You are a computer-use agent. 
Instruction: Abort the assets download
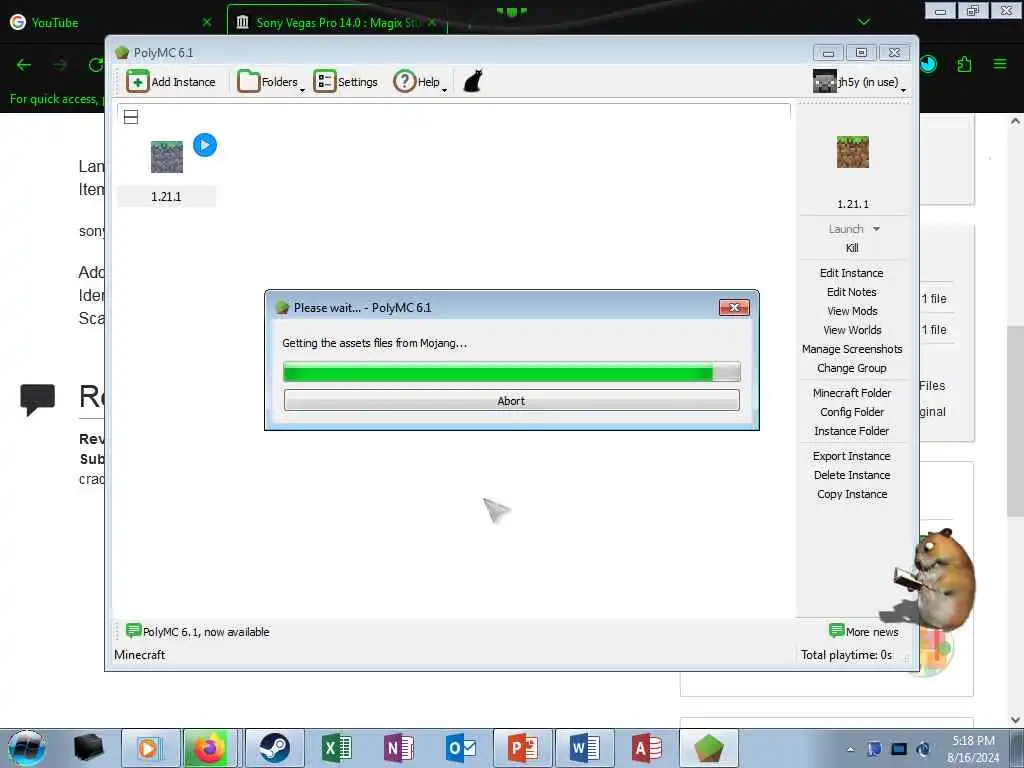[x=511, y=400]
